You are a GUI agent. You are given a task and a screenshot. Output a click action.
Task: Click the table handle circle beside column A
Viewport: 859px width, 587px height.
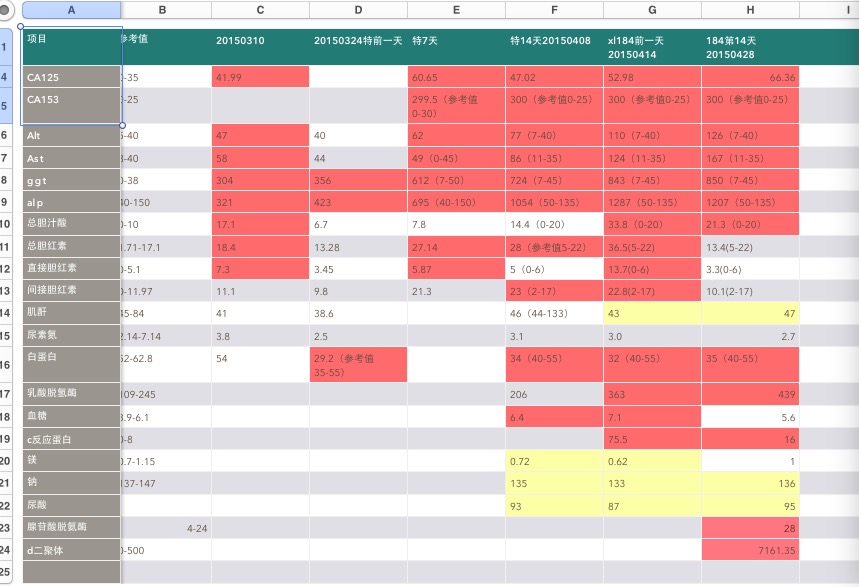tap(5, 9)
